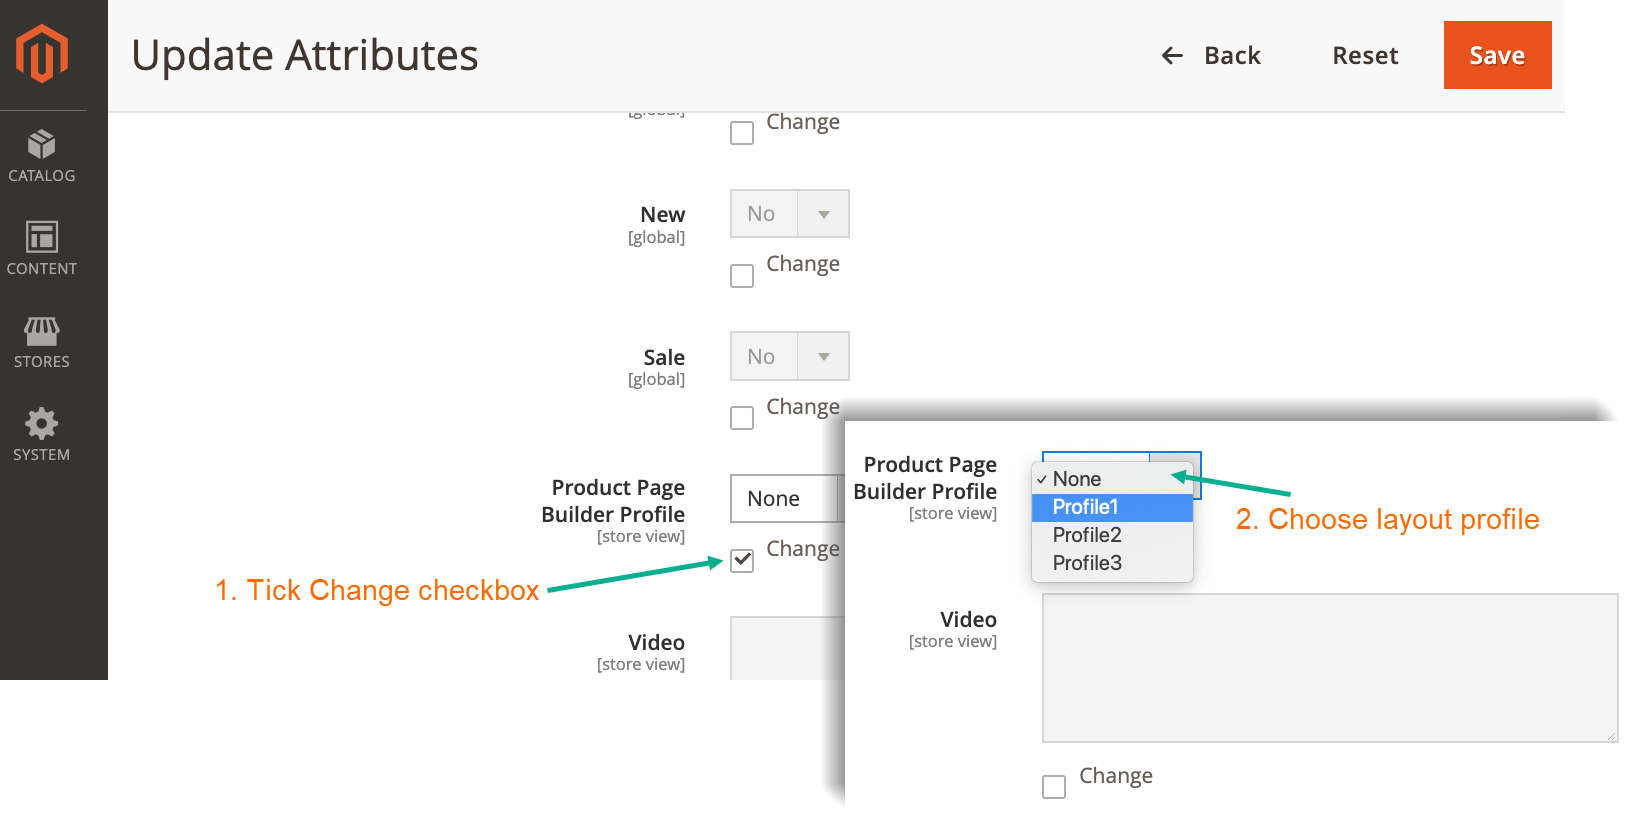Click the orange Save button
The width and height of the screenshot is (1635, 824).
pos(1497,55)
